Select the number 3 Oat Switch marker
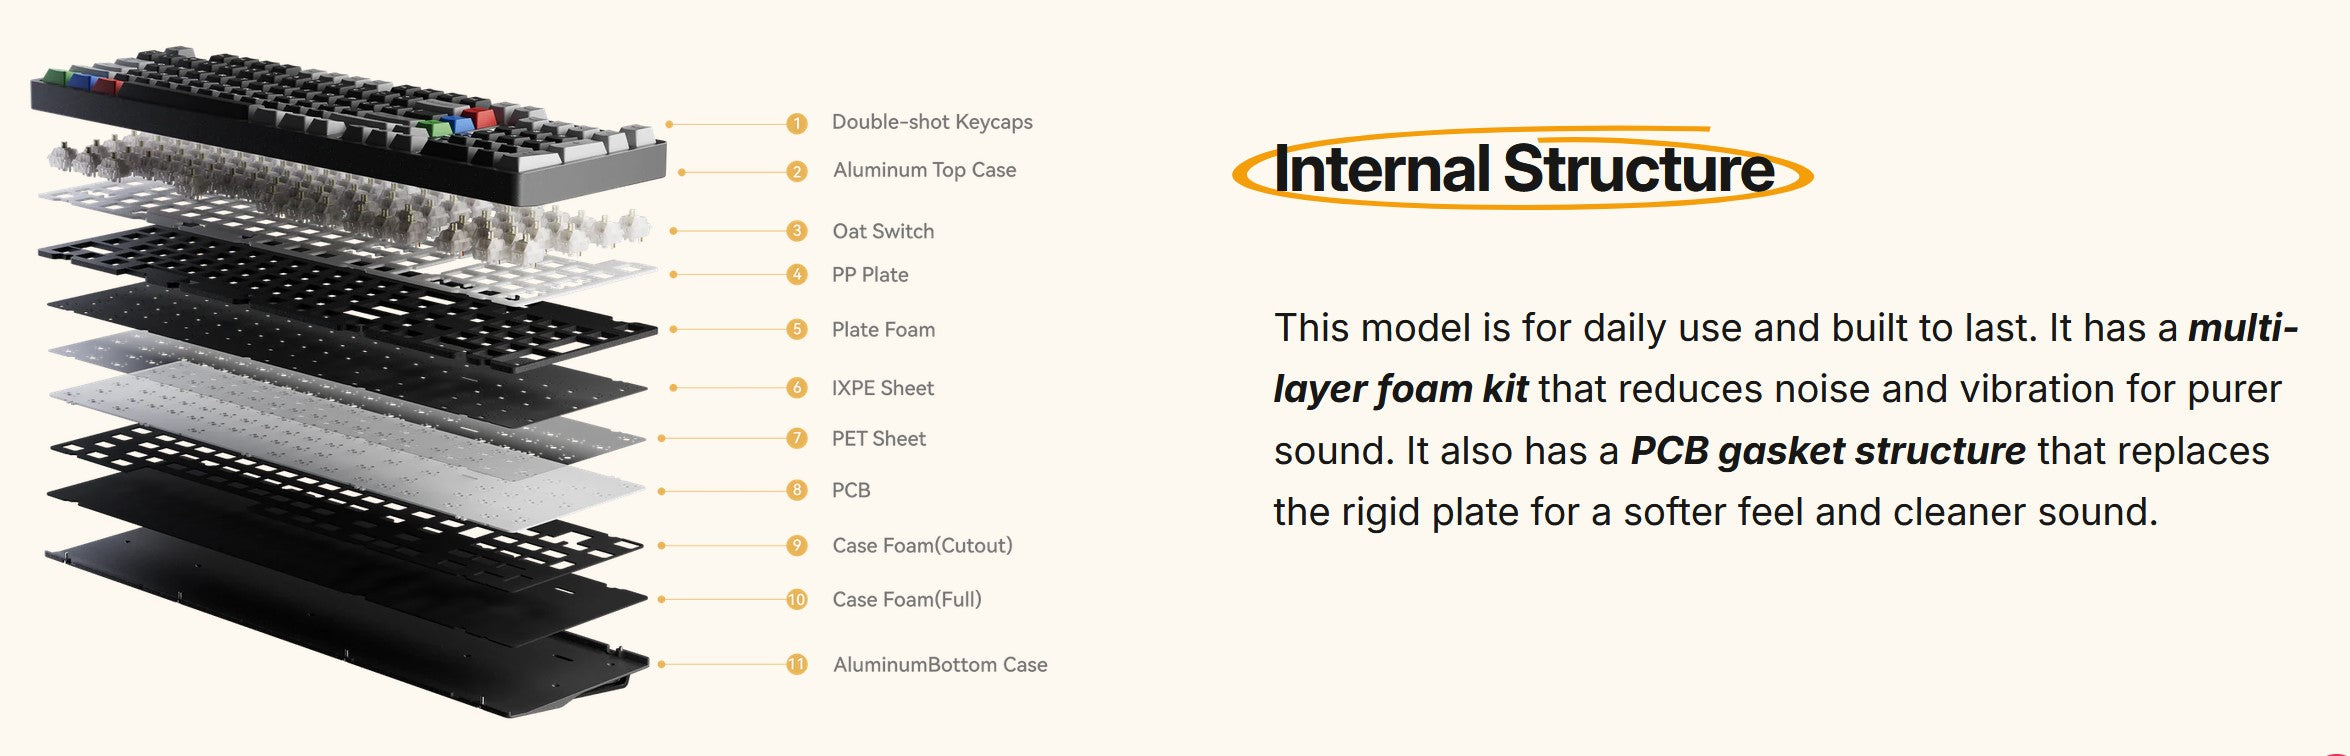2350x756 pixels. click(796, 231)
